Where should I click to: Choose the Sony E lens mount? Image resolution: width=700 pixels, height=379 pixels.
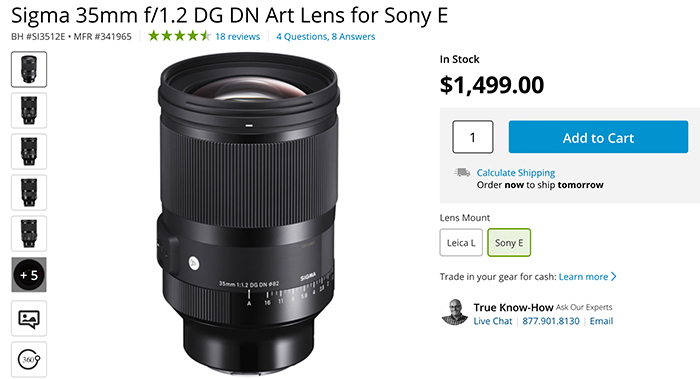pyautogui.click(x=509, y=242)
